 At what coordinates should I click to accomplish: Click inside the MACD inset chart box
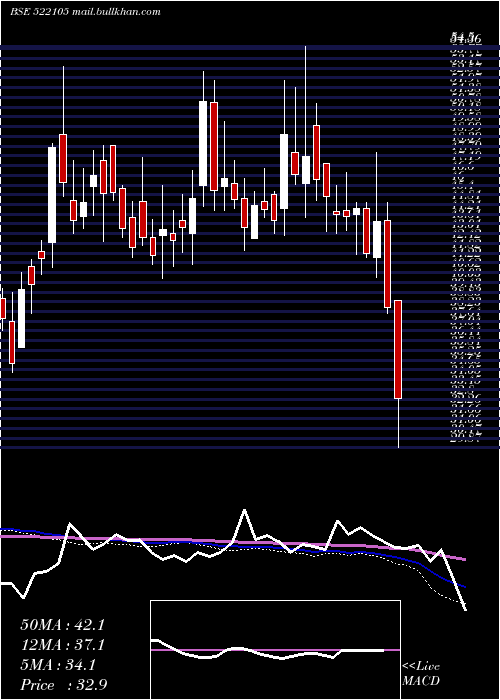(275, 650)
